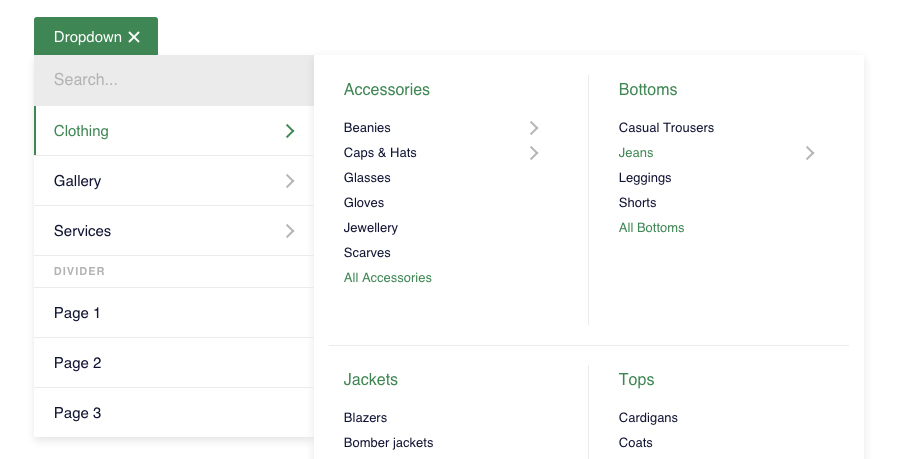Image resolution: width=912 pixels, height=459 pixels.
Task: Select Page 2 menu item
Action: 77,363
